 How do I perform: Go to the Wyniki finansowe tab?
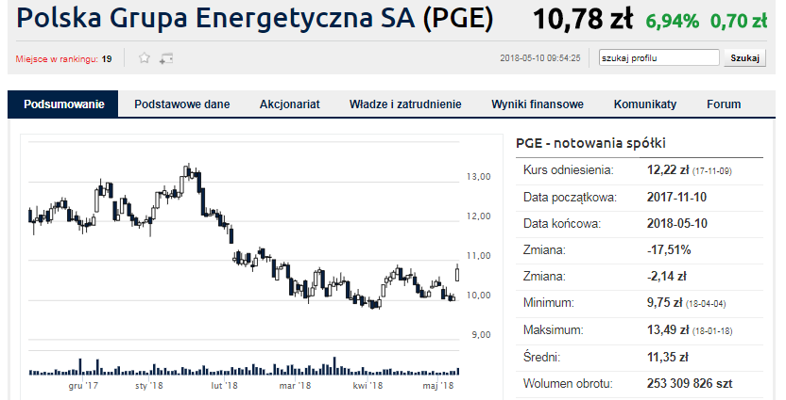pos(537,104)
